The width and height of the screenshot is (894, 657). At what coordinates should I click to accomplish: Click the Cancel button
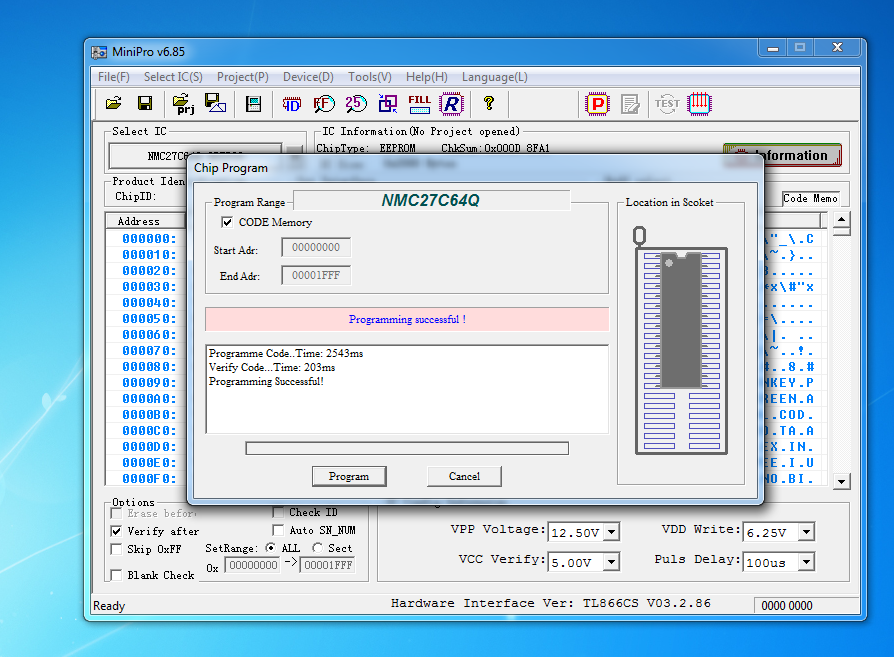tap(464, 476)
